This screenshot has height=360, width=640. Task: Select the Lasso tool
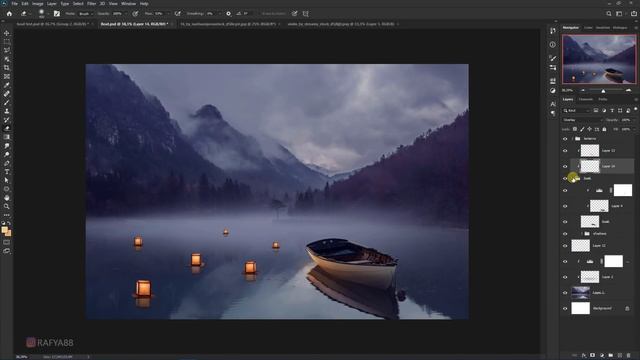coord(7,50)
